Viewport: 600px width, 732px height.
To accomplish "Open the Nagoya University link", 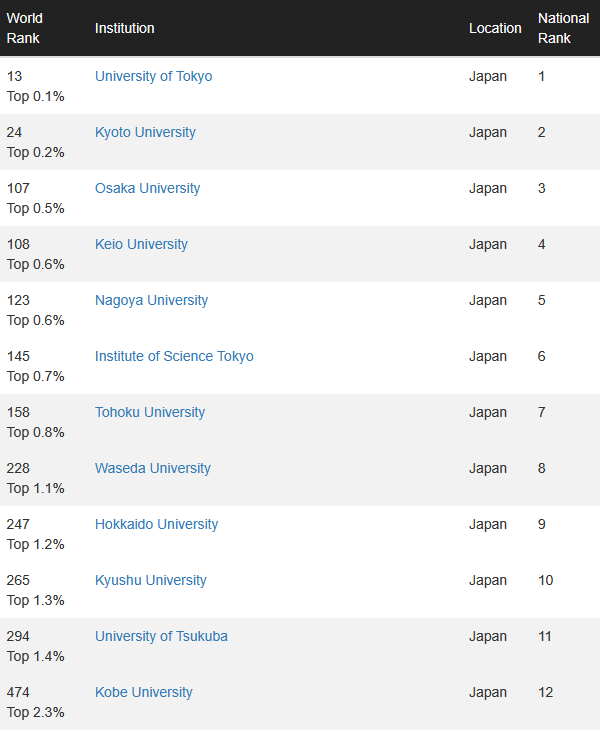I will [x=152, y=300].
